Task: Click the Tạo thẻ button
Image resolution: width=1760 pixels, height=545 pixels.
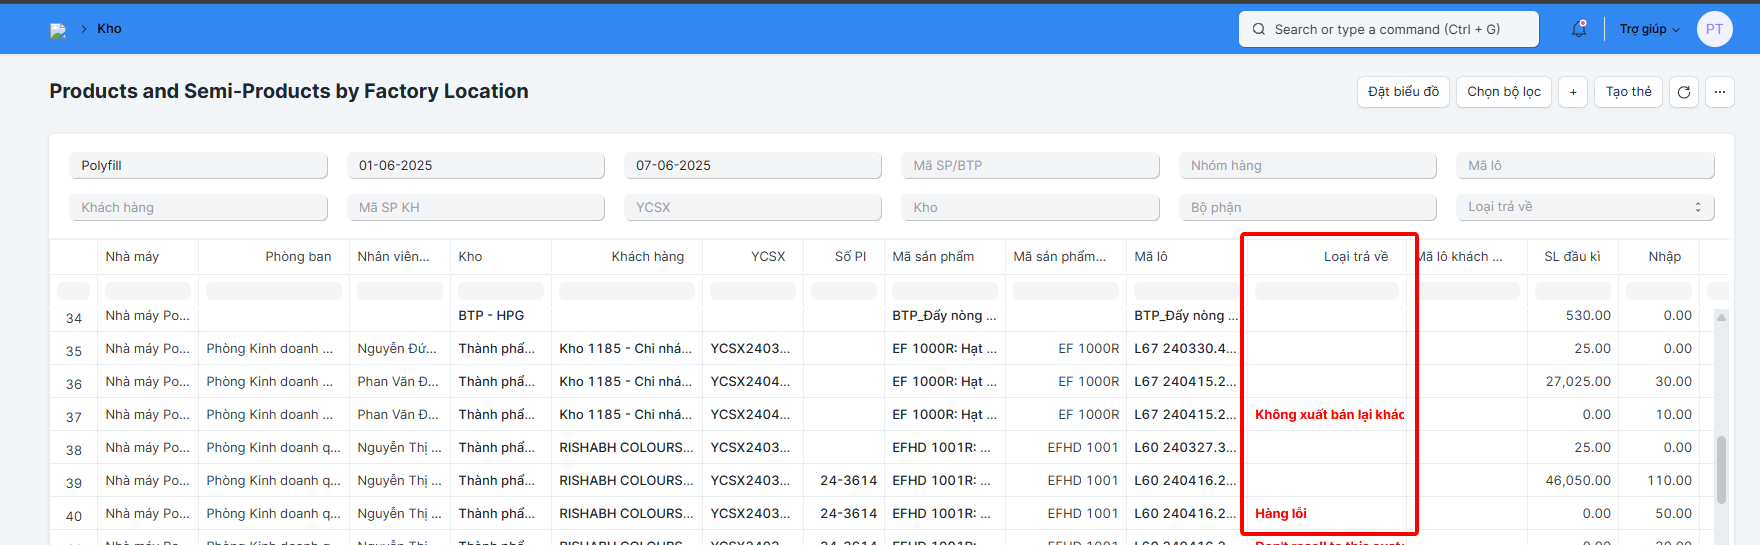Action: click(x=1628, y=92)
